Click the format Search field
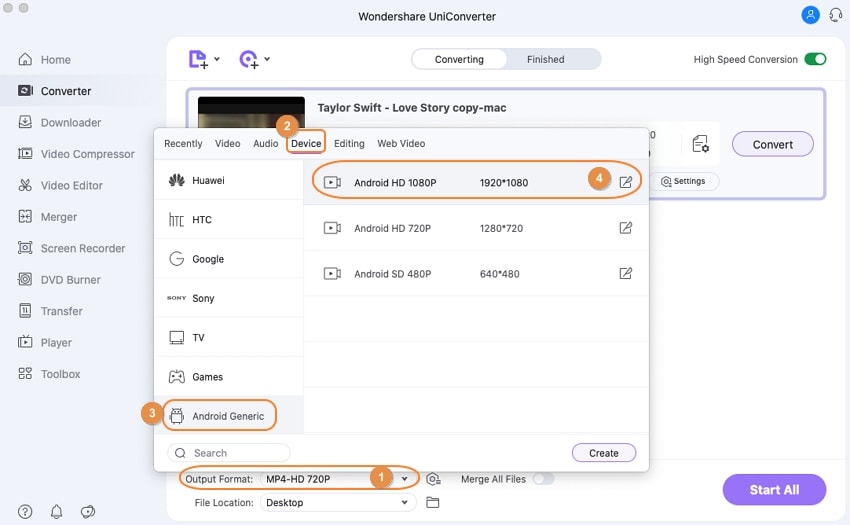This screenshot has width=850, height=525. pyautogui.click(x=229, y=453)
